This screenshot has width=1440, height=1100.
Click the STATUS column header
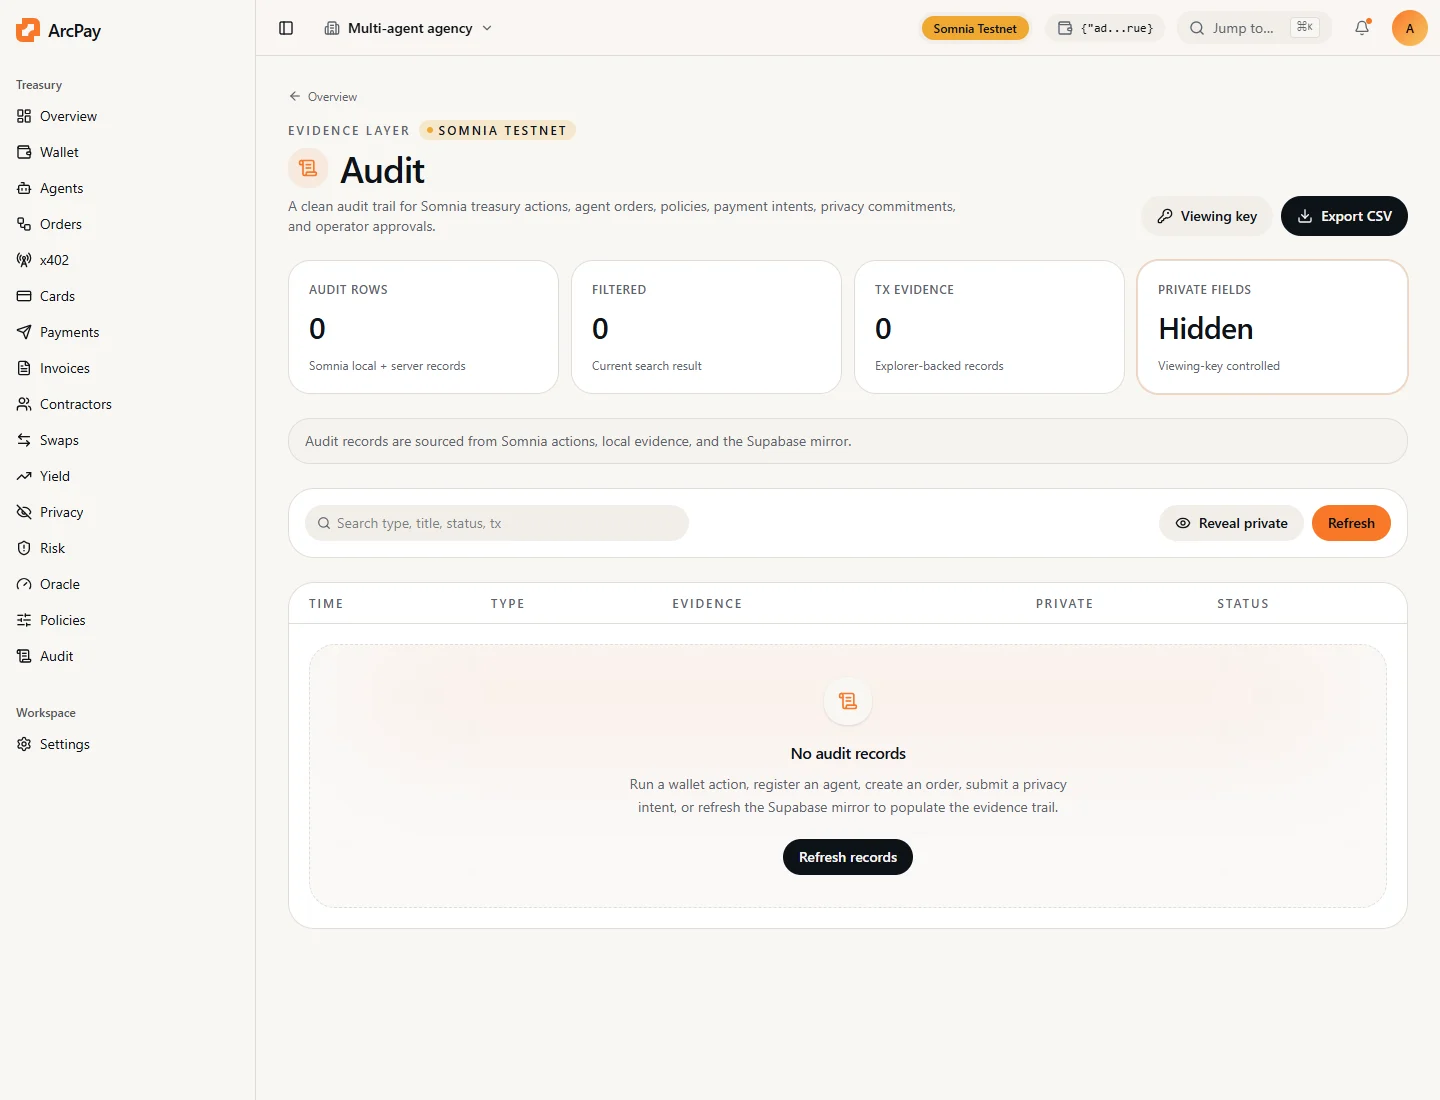click(x=1243, y=603)
